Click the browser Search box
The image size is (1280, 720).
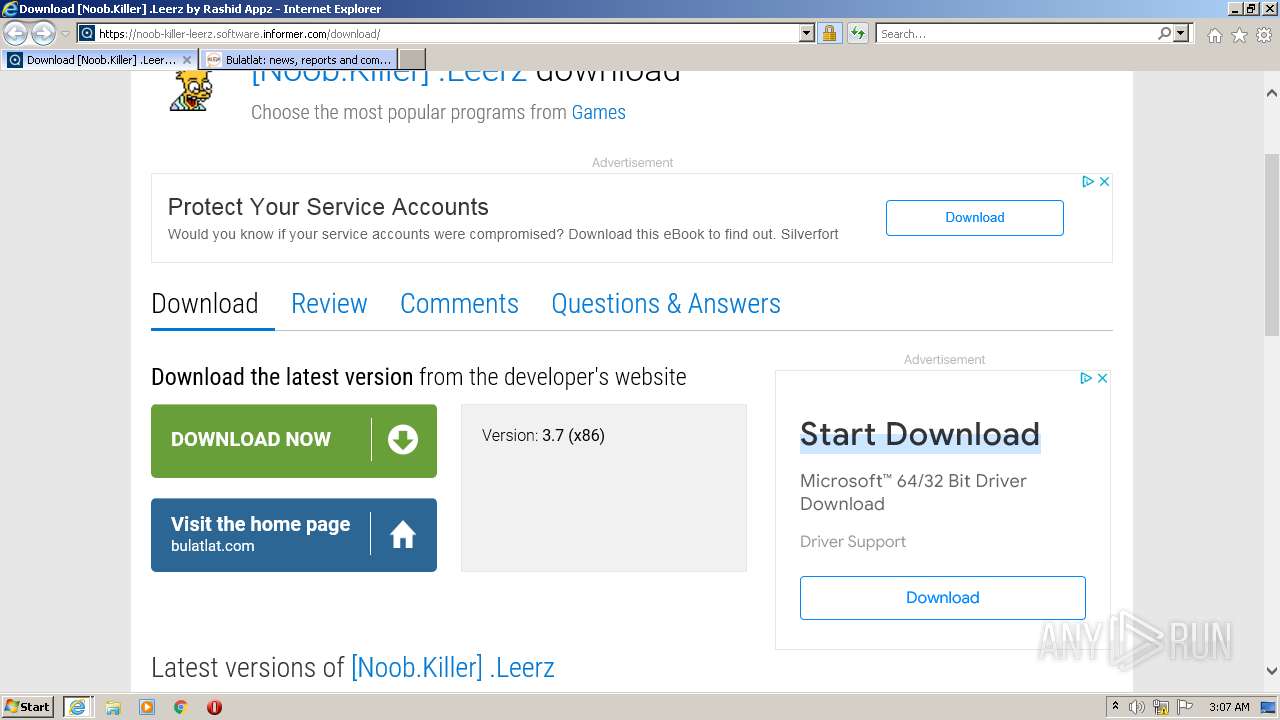coord(1016,33)
